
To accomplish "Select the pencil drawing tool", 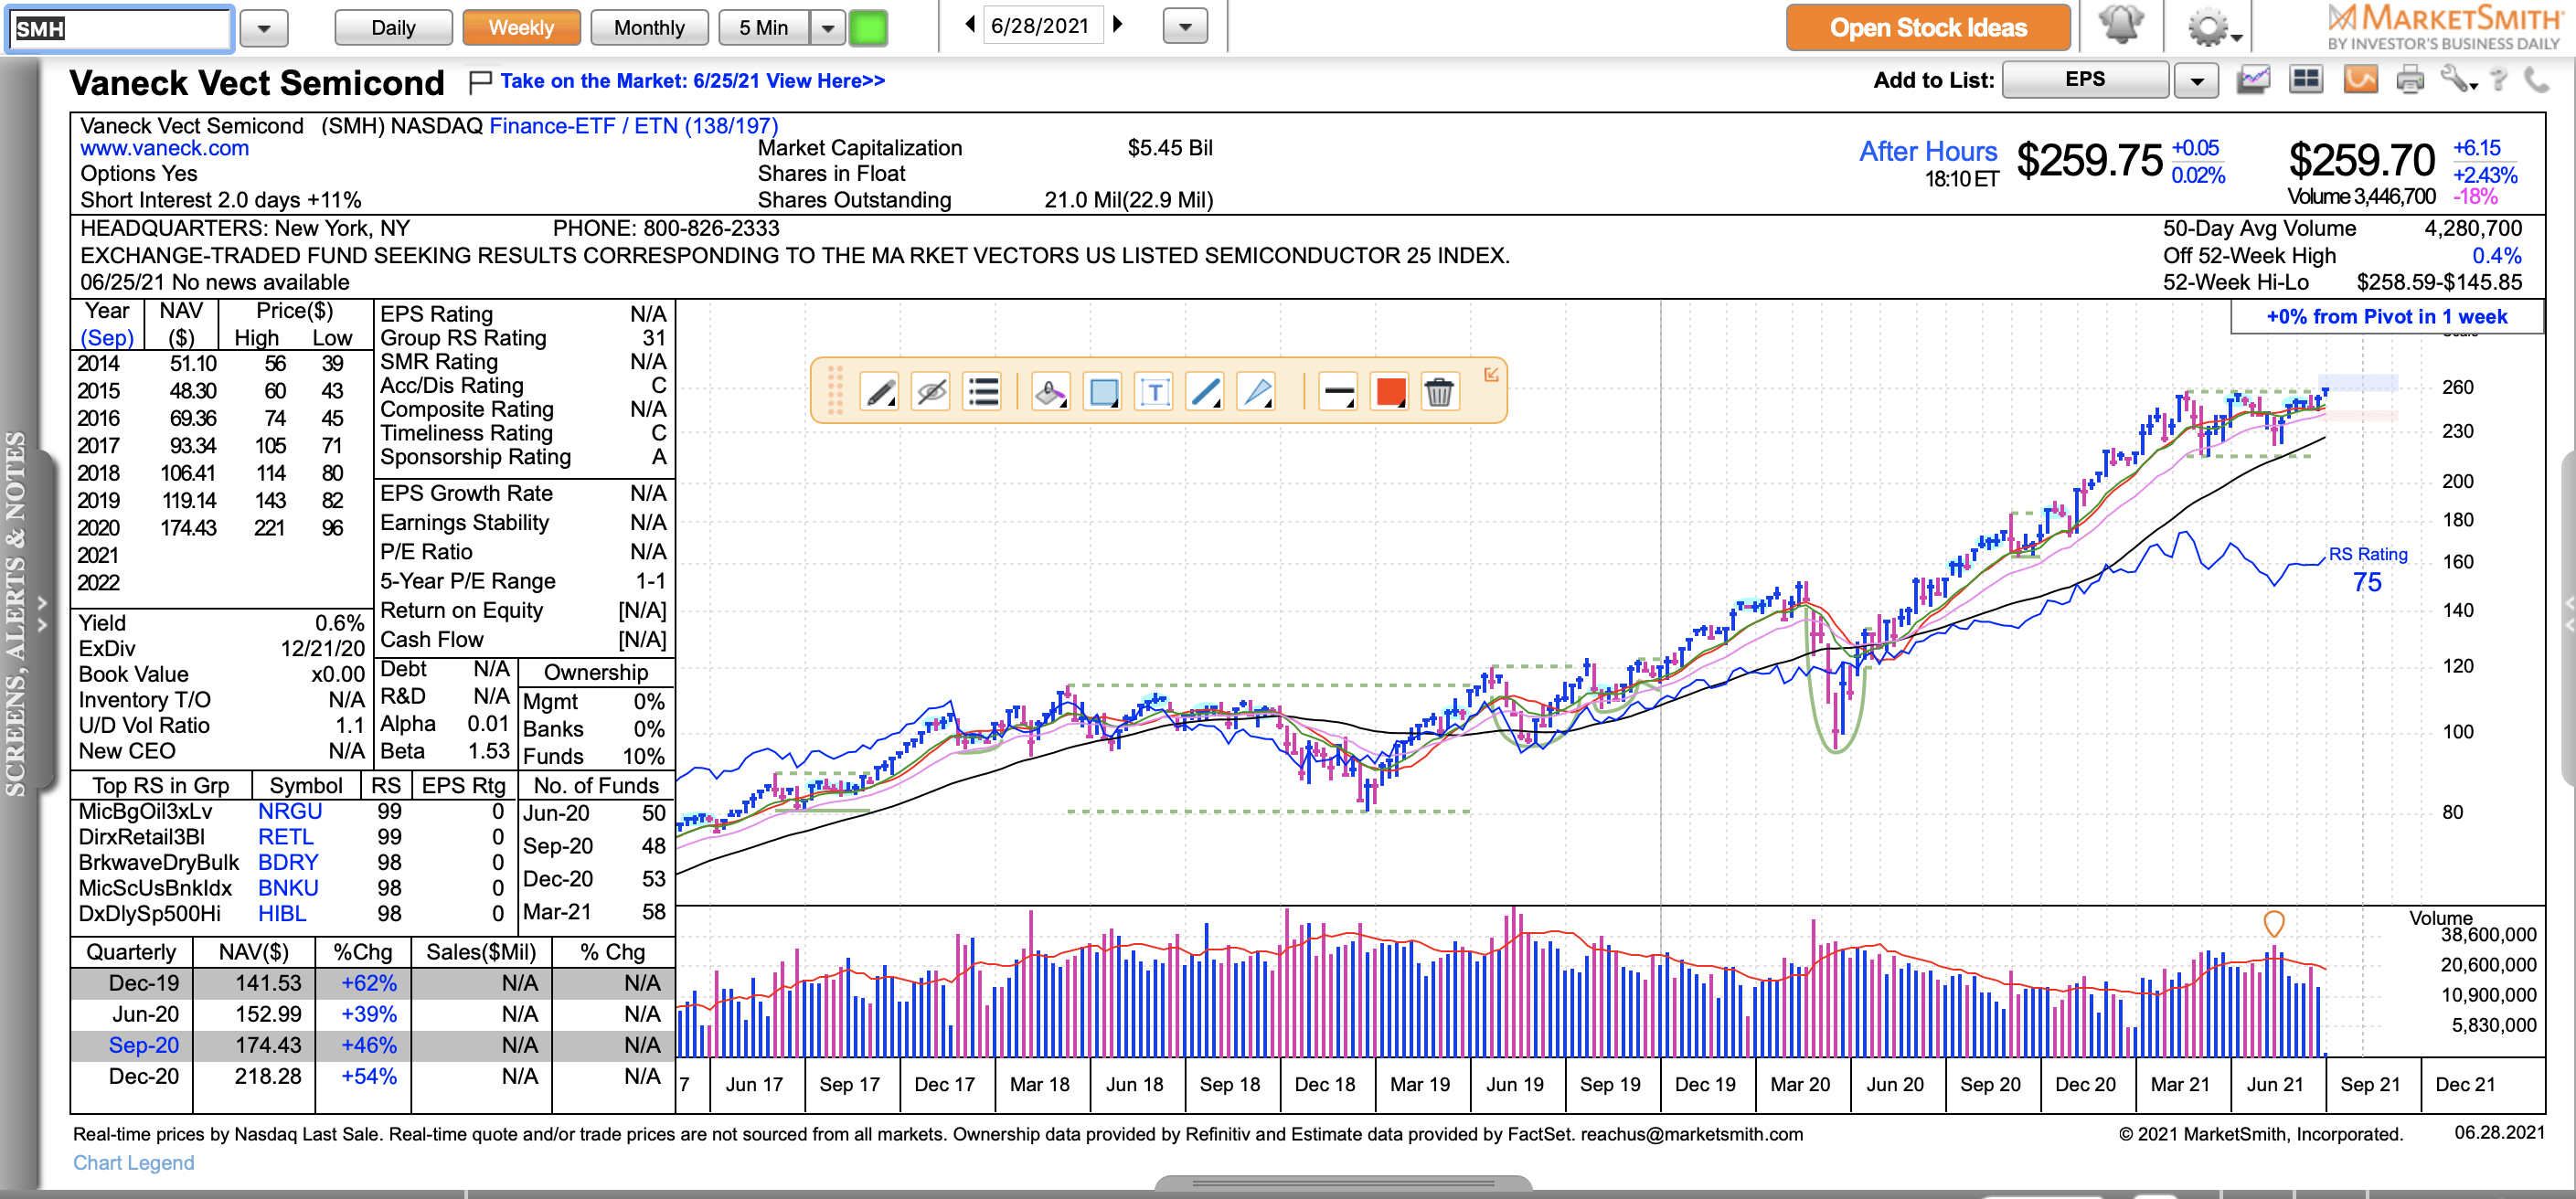I will [x=880, y=392].
